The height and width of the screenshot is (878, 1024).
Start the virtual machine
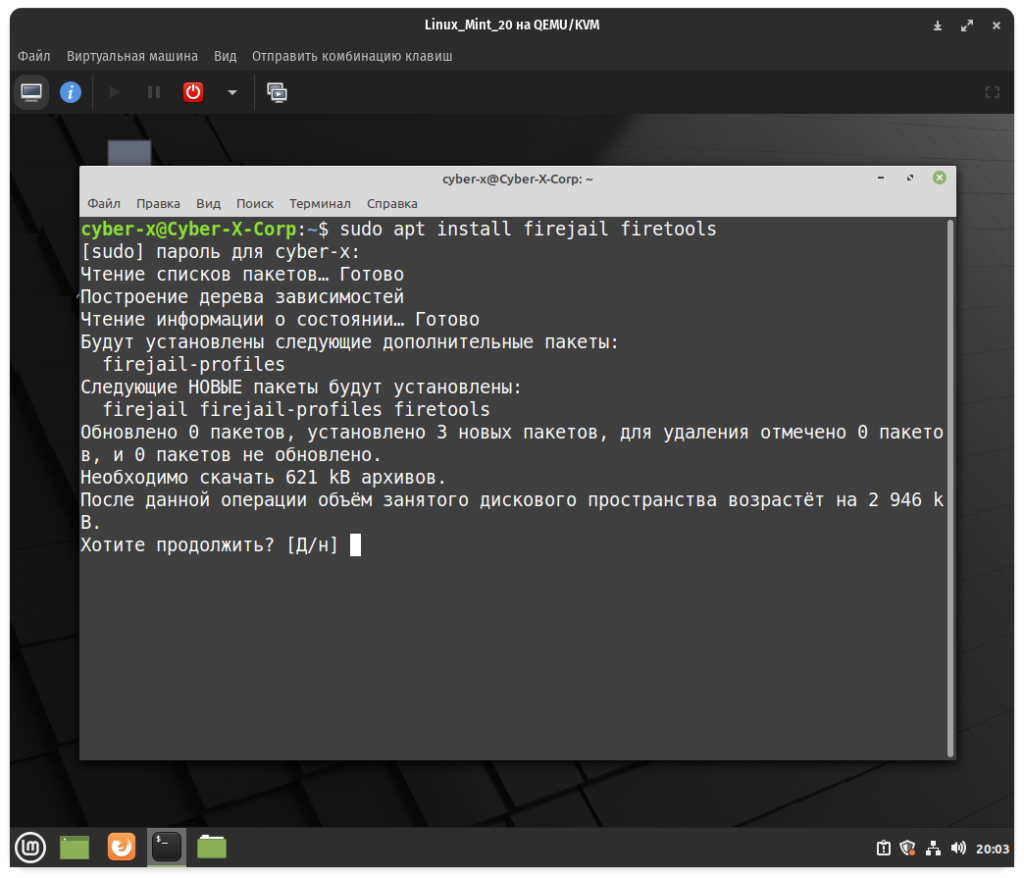point(114,92)
